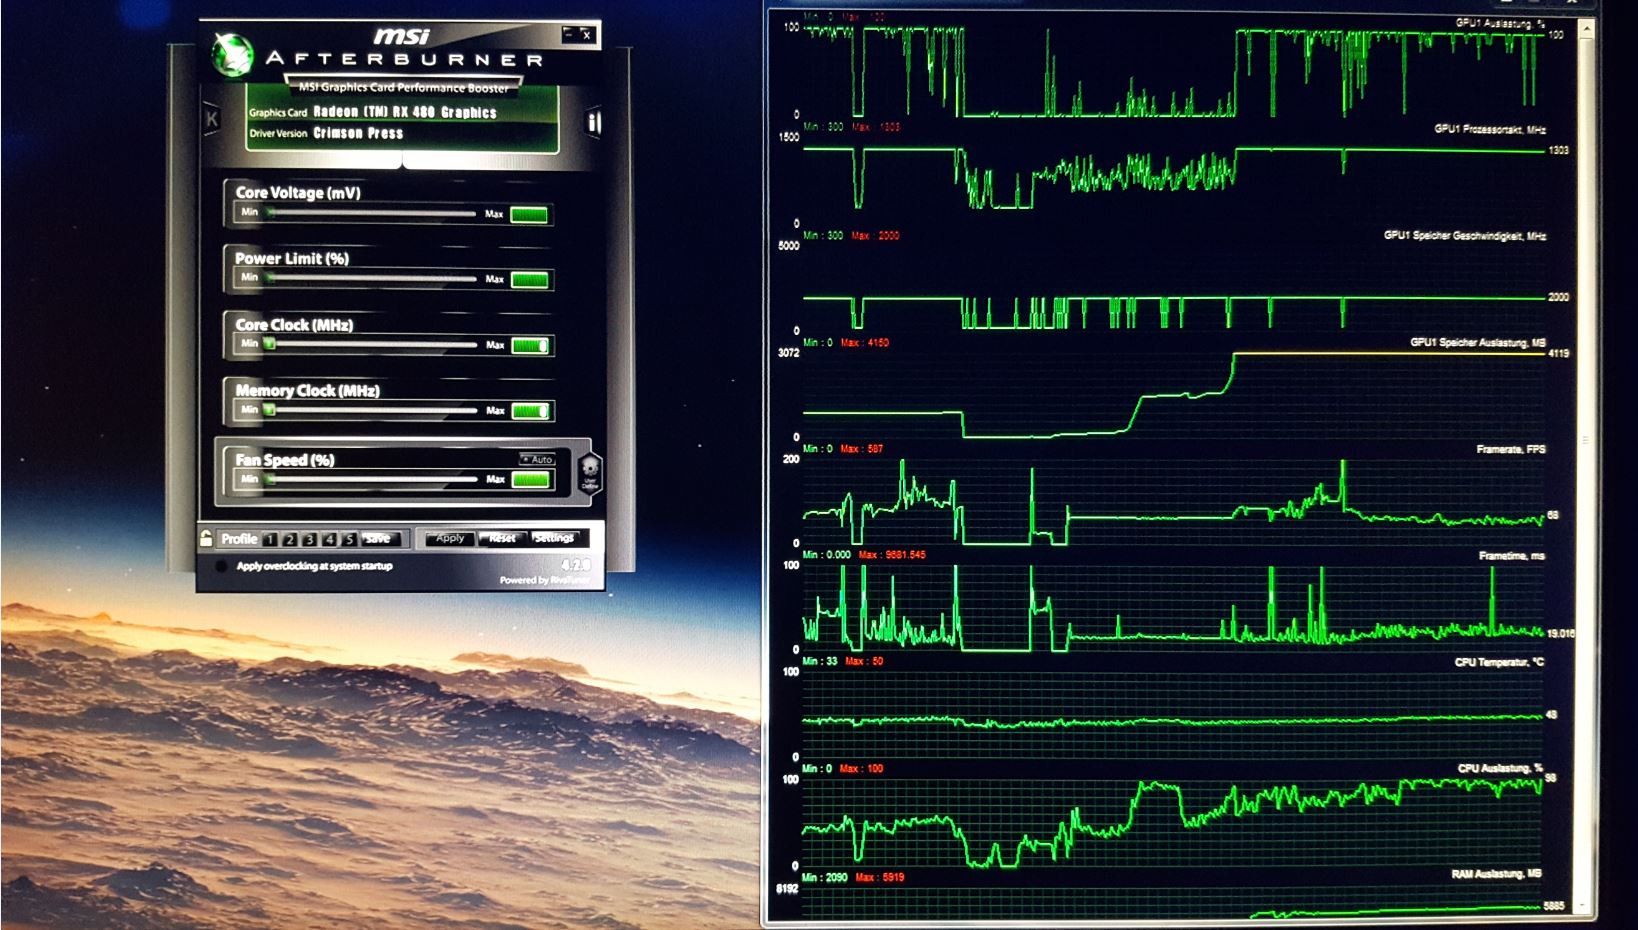Select profile slot 5
Image resolution: width=1638 pixels, height=930 pixels.
[349, 539]
